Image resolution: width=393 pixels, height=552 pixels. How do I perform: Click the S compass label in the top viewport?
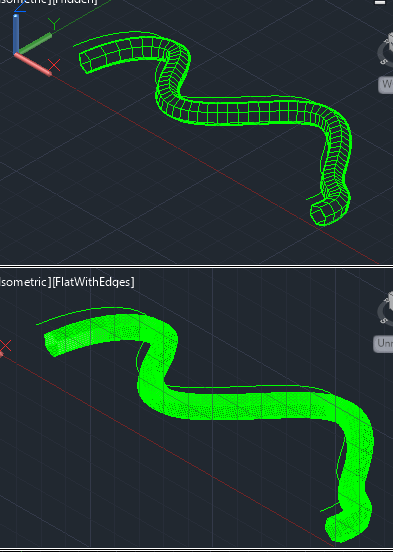click(385, 61)
